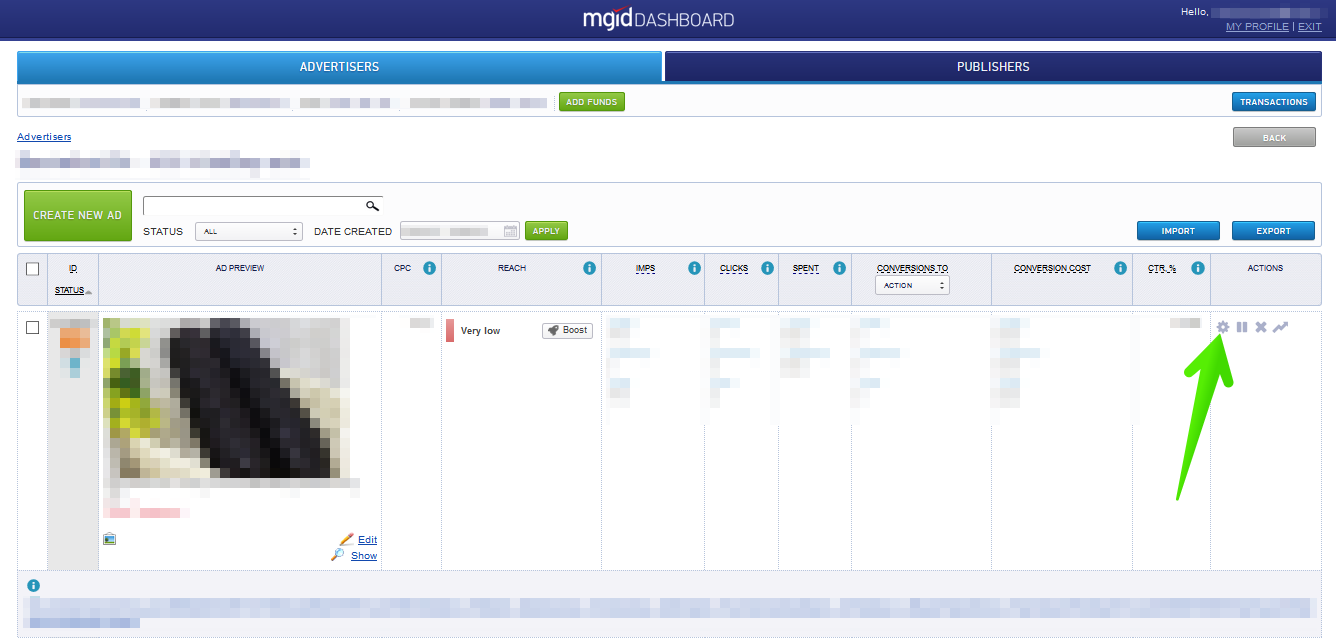Click the EXIT link
This screenshot has height=638, width=1336.
coord(1309,27)
